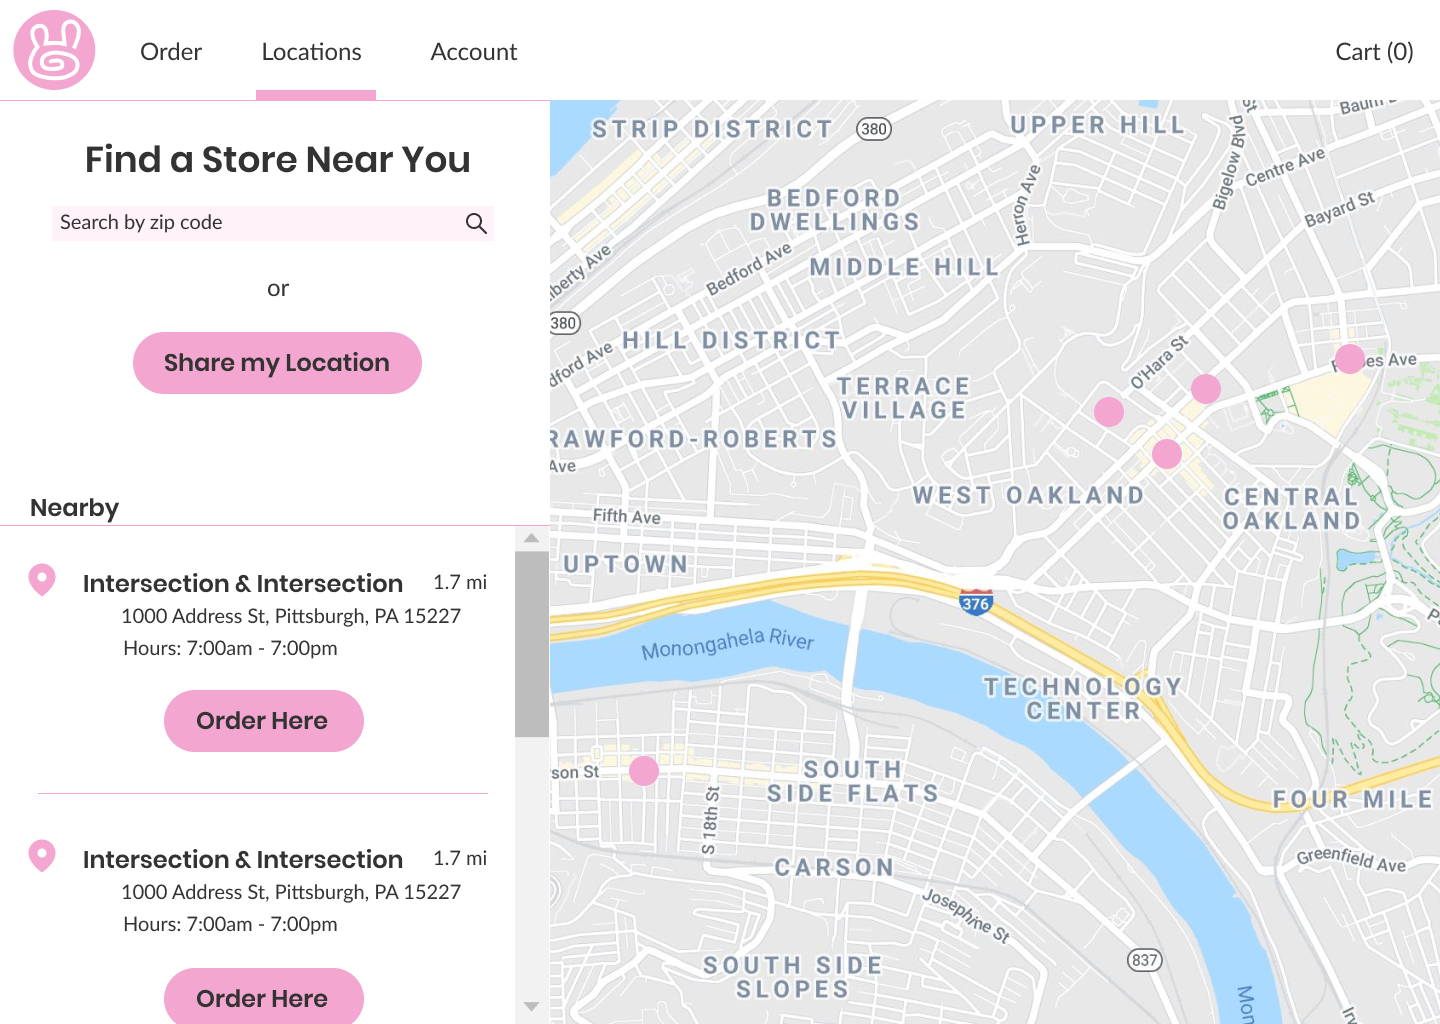1440x1024 pixels.
Task: Select the map marker on Forbes Ave
Action: point(1350,358)
